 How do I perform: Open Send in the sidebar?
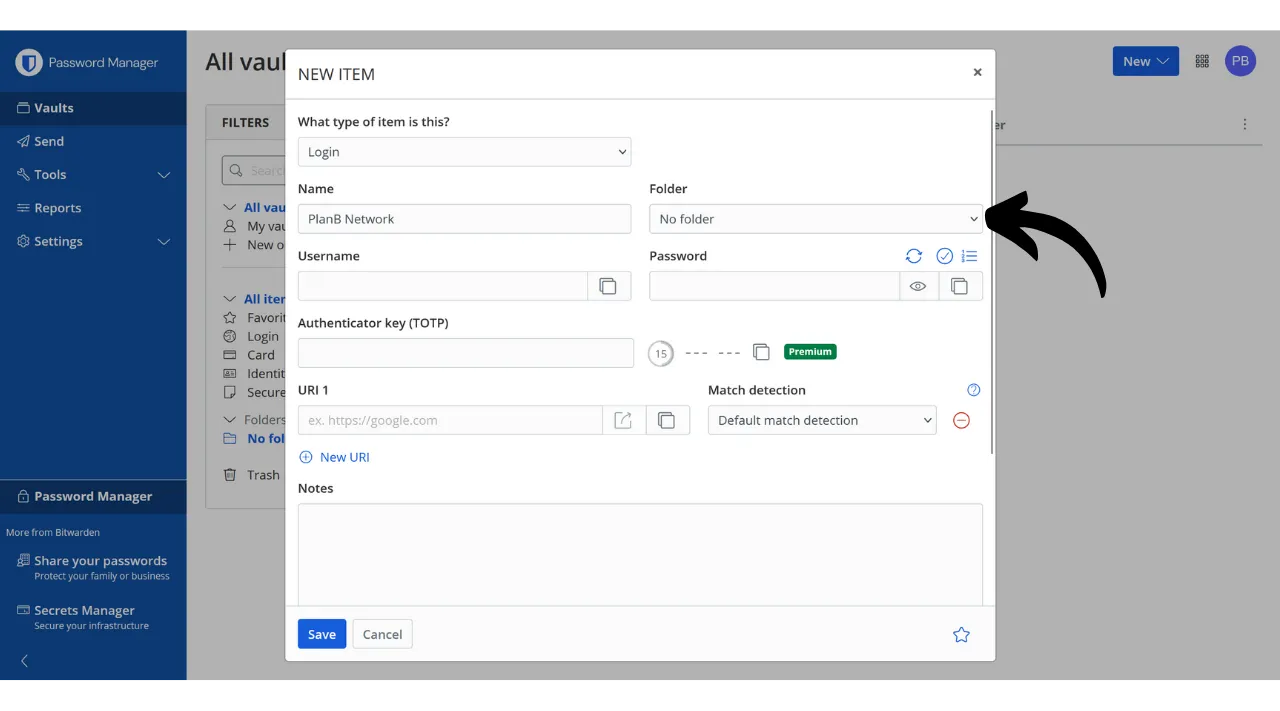pyautogui.click(x=48, y=141)
